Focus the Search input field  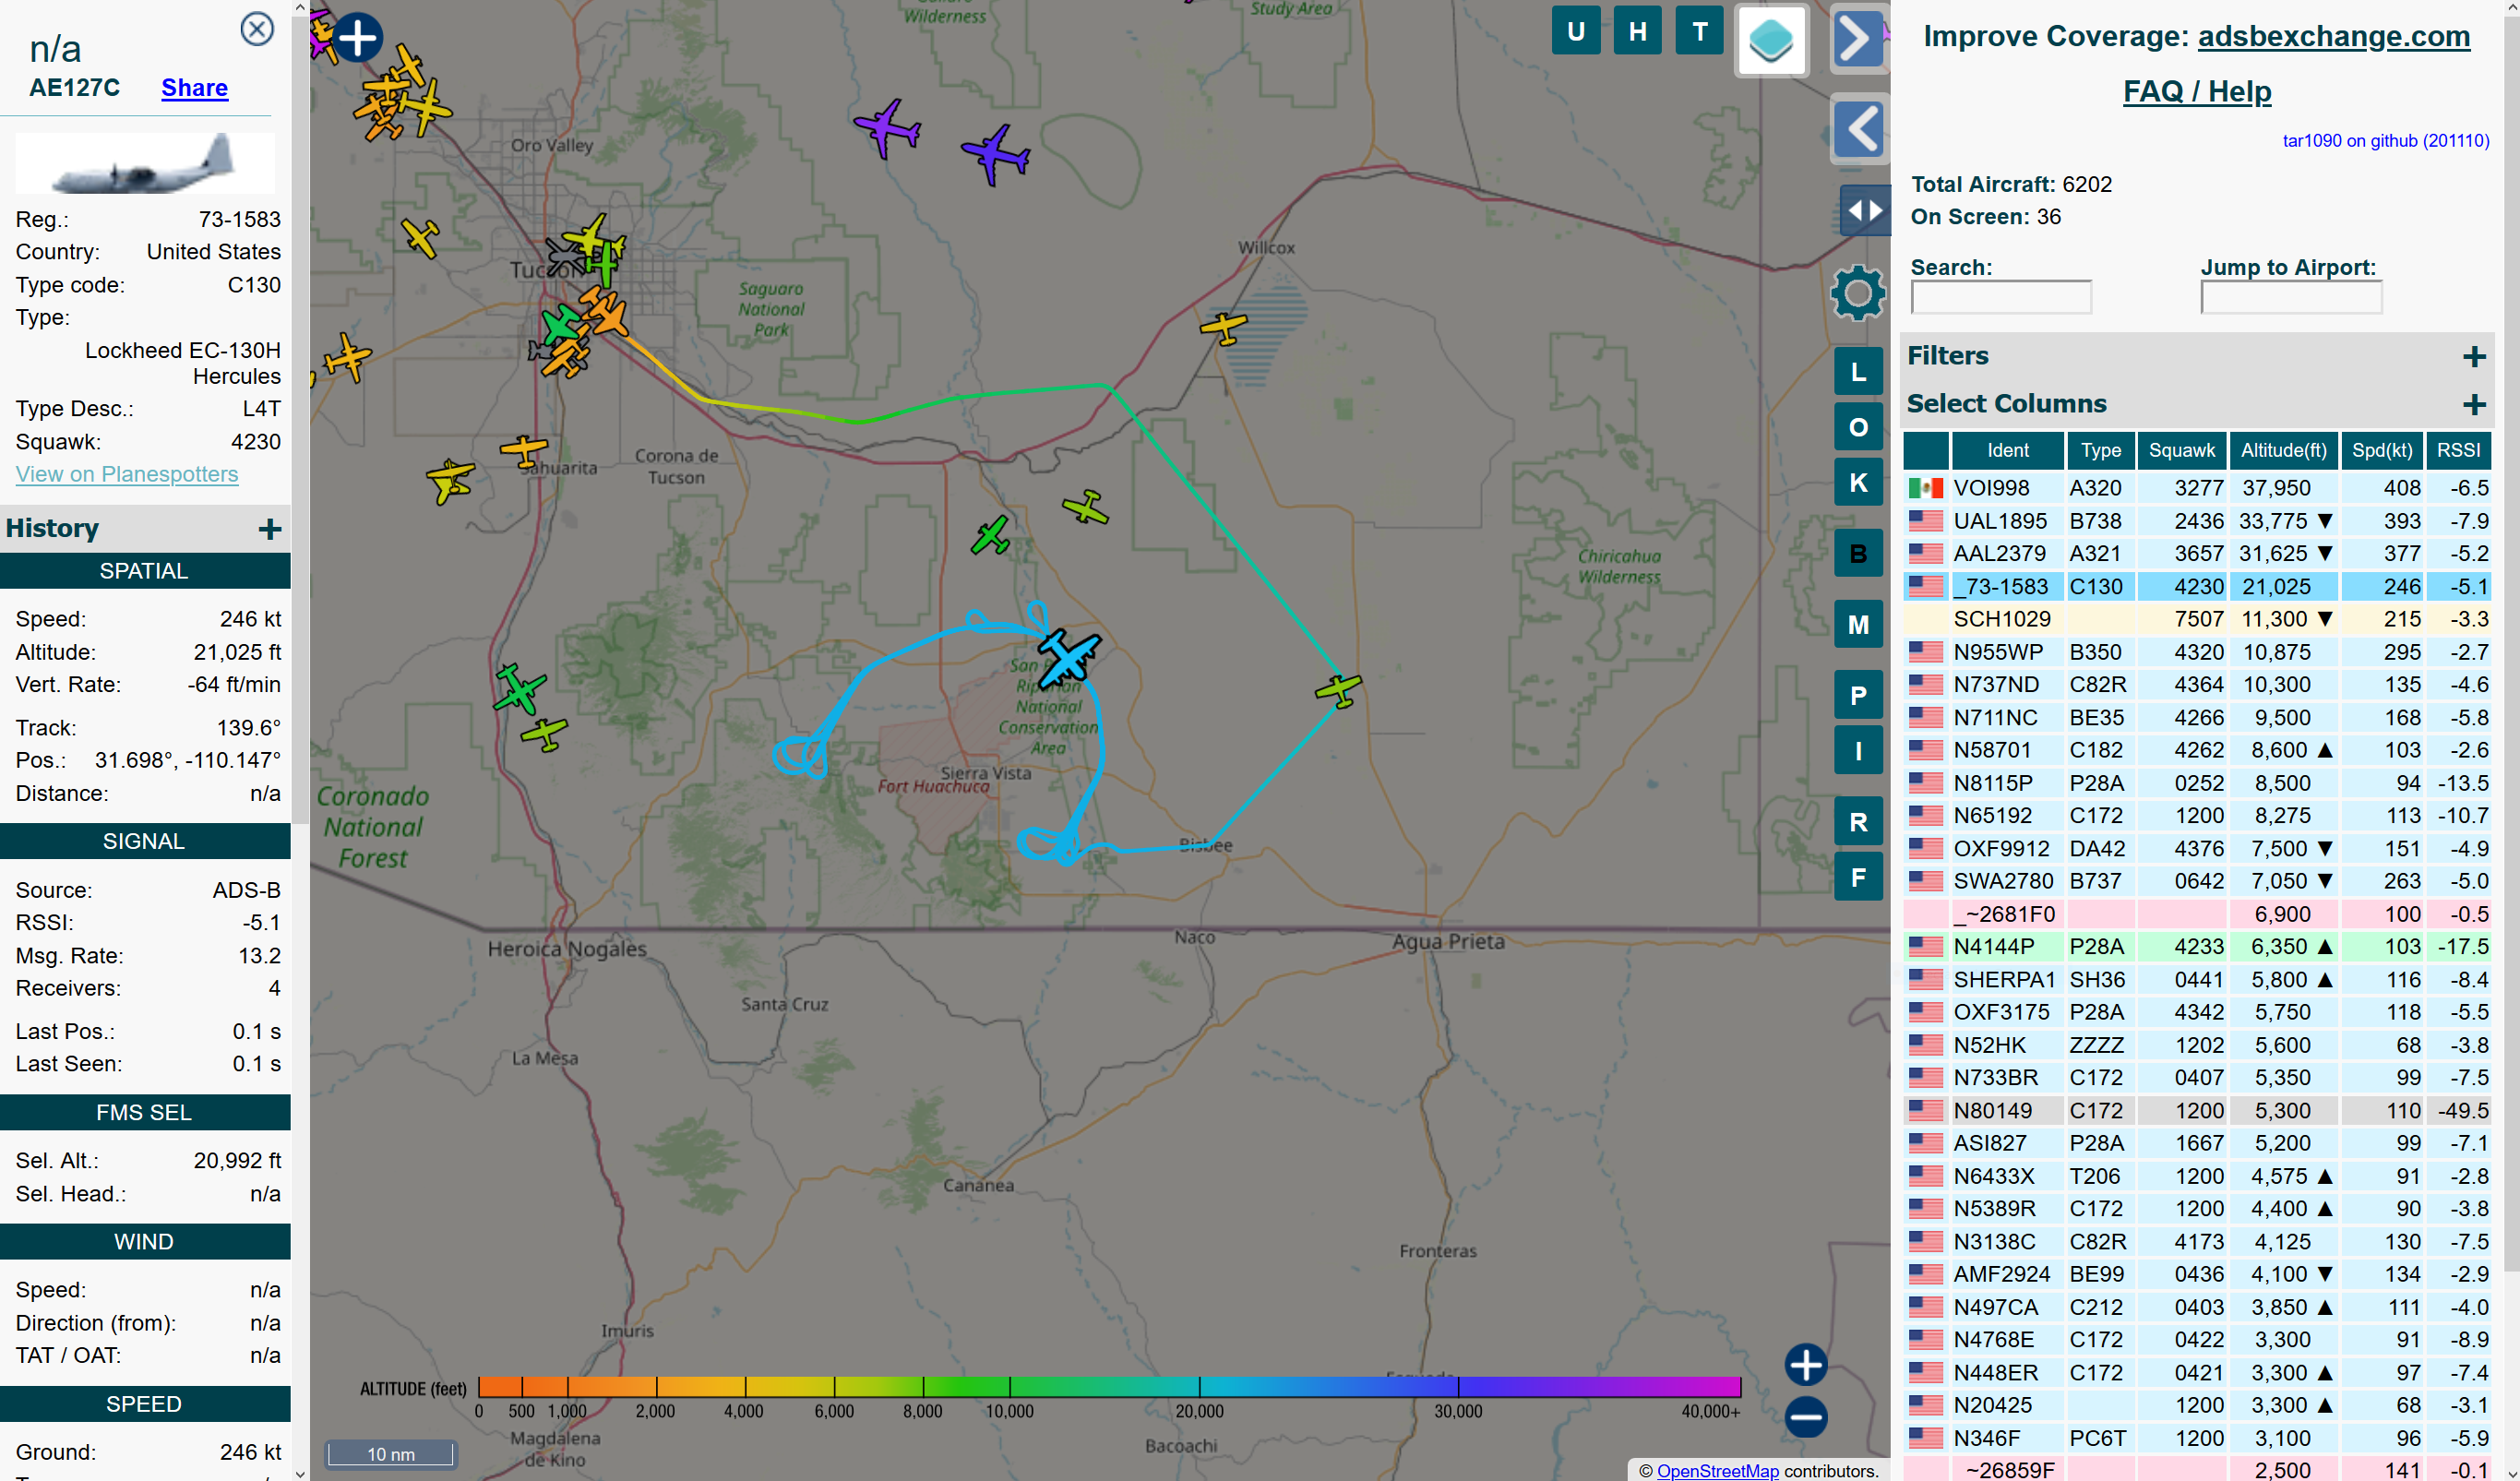pyautogui.click(x=2001, y=297)
